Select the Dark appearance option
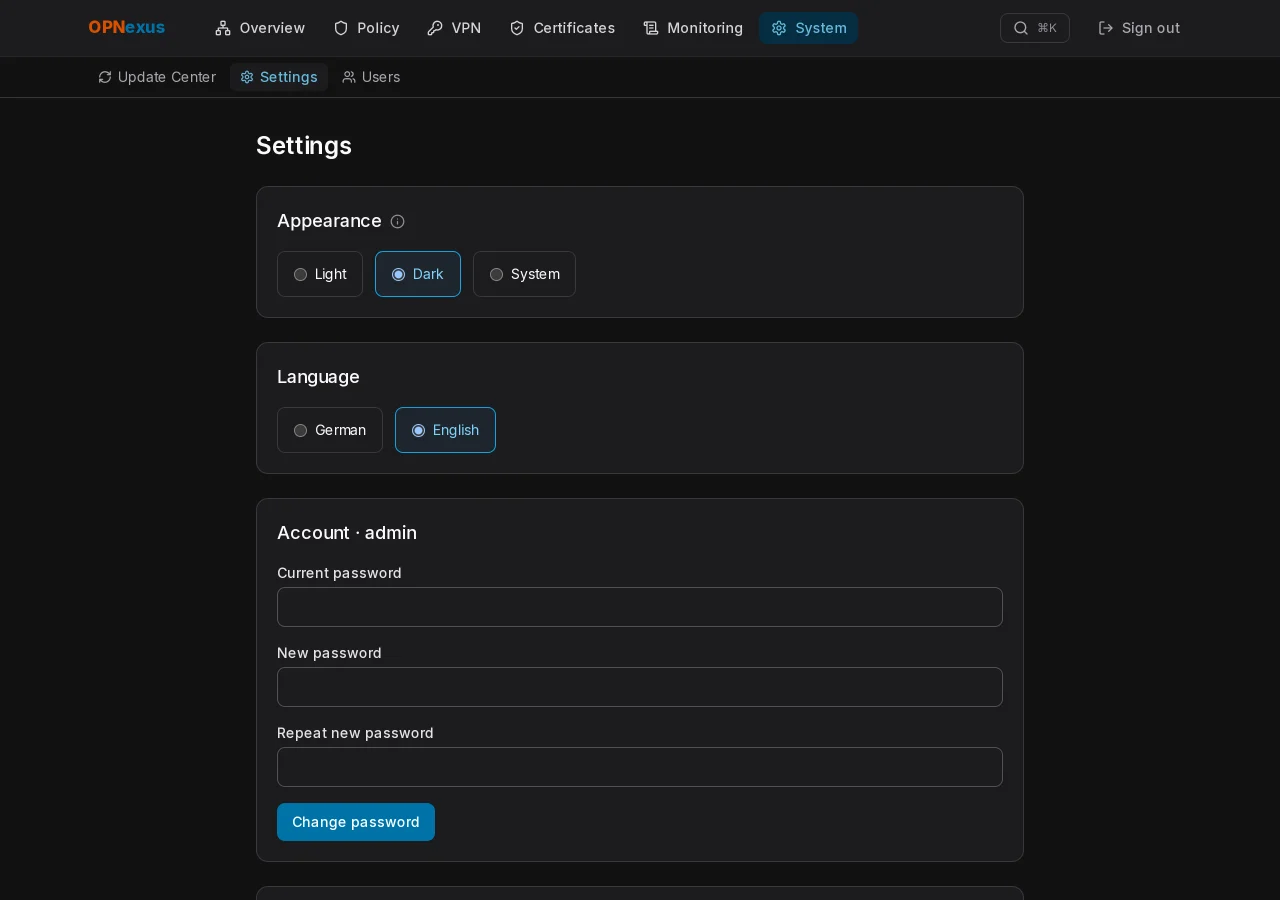Image resolution: width=1280 pixels, height=900 pixels. (x=418, y=274)
